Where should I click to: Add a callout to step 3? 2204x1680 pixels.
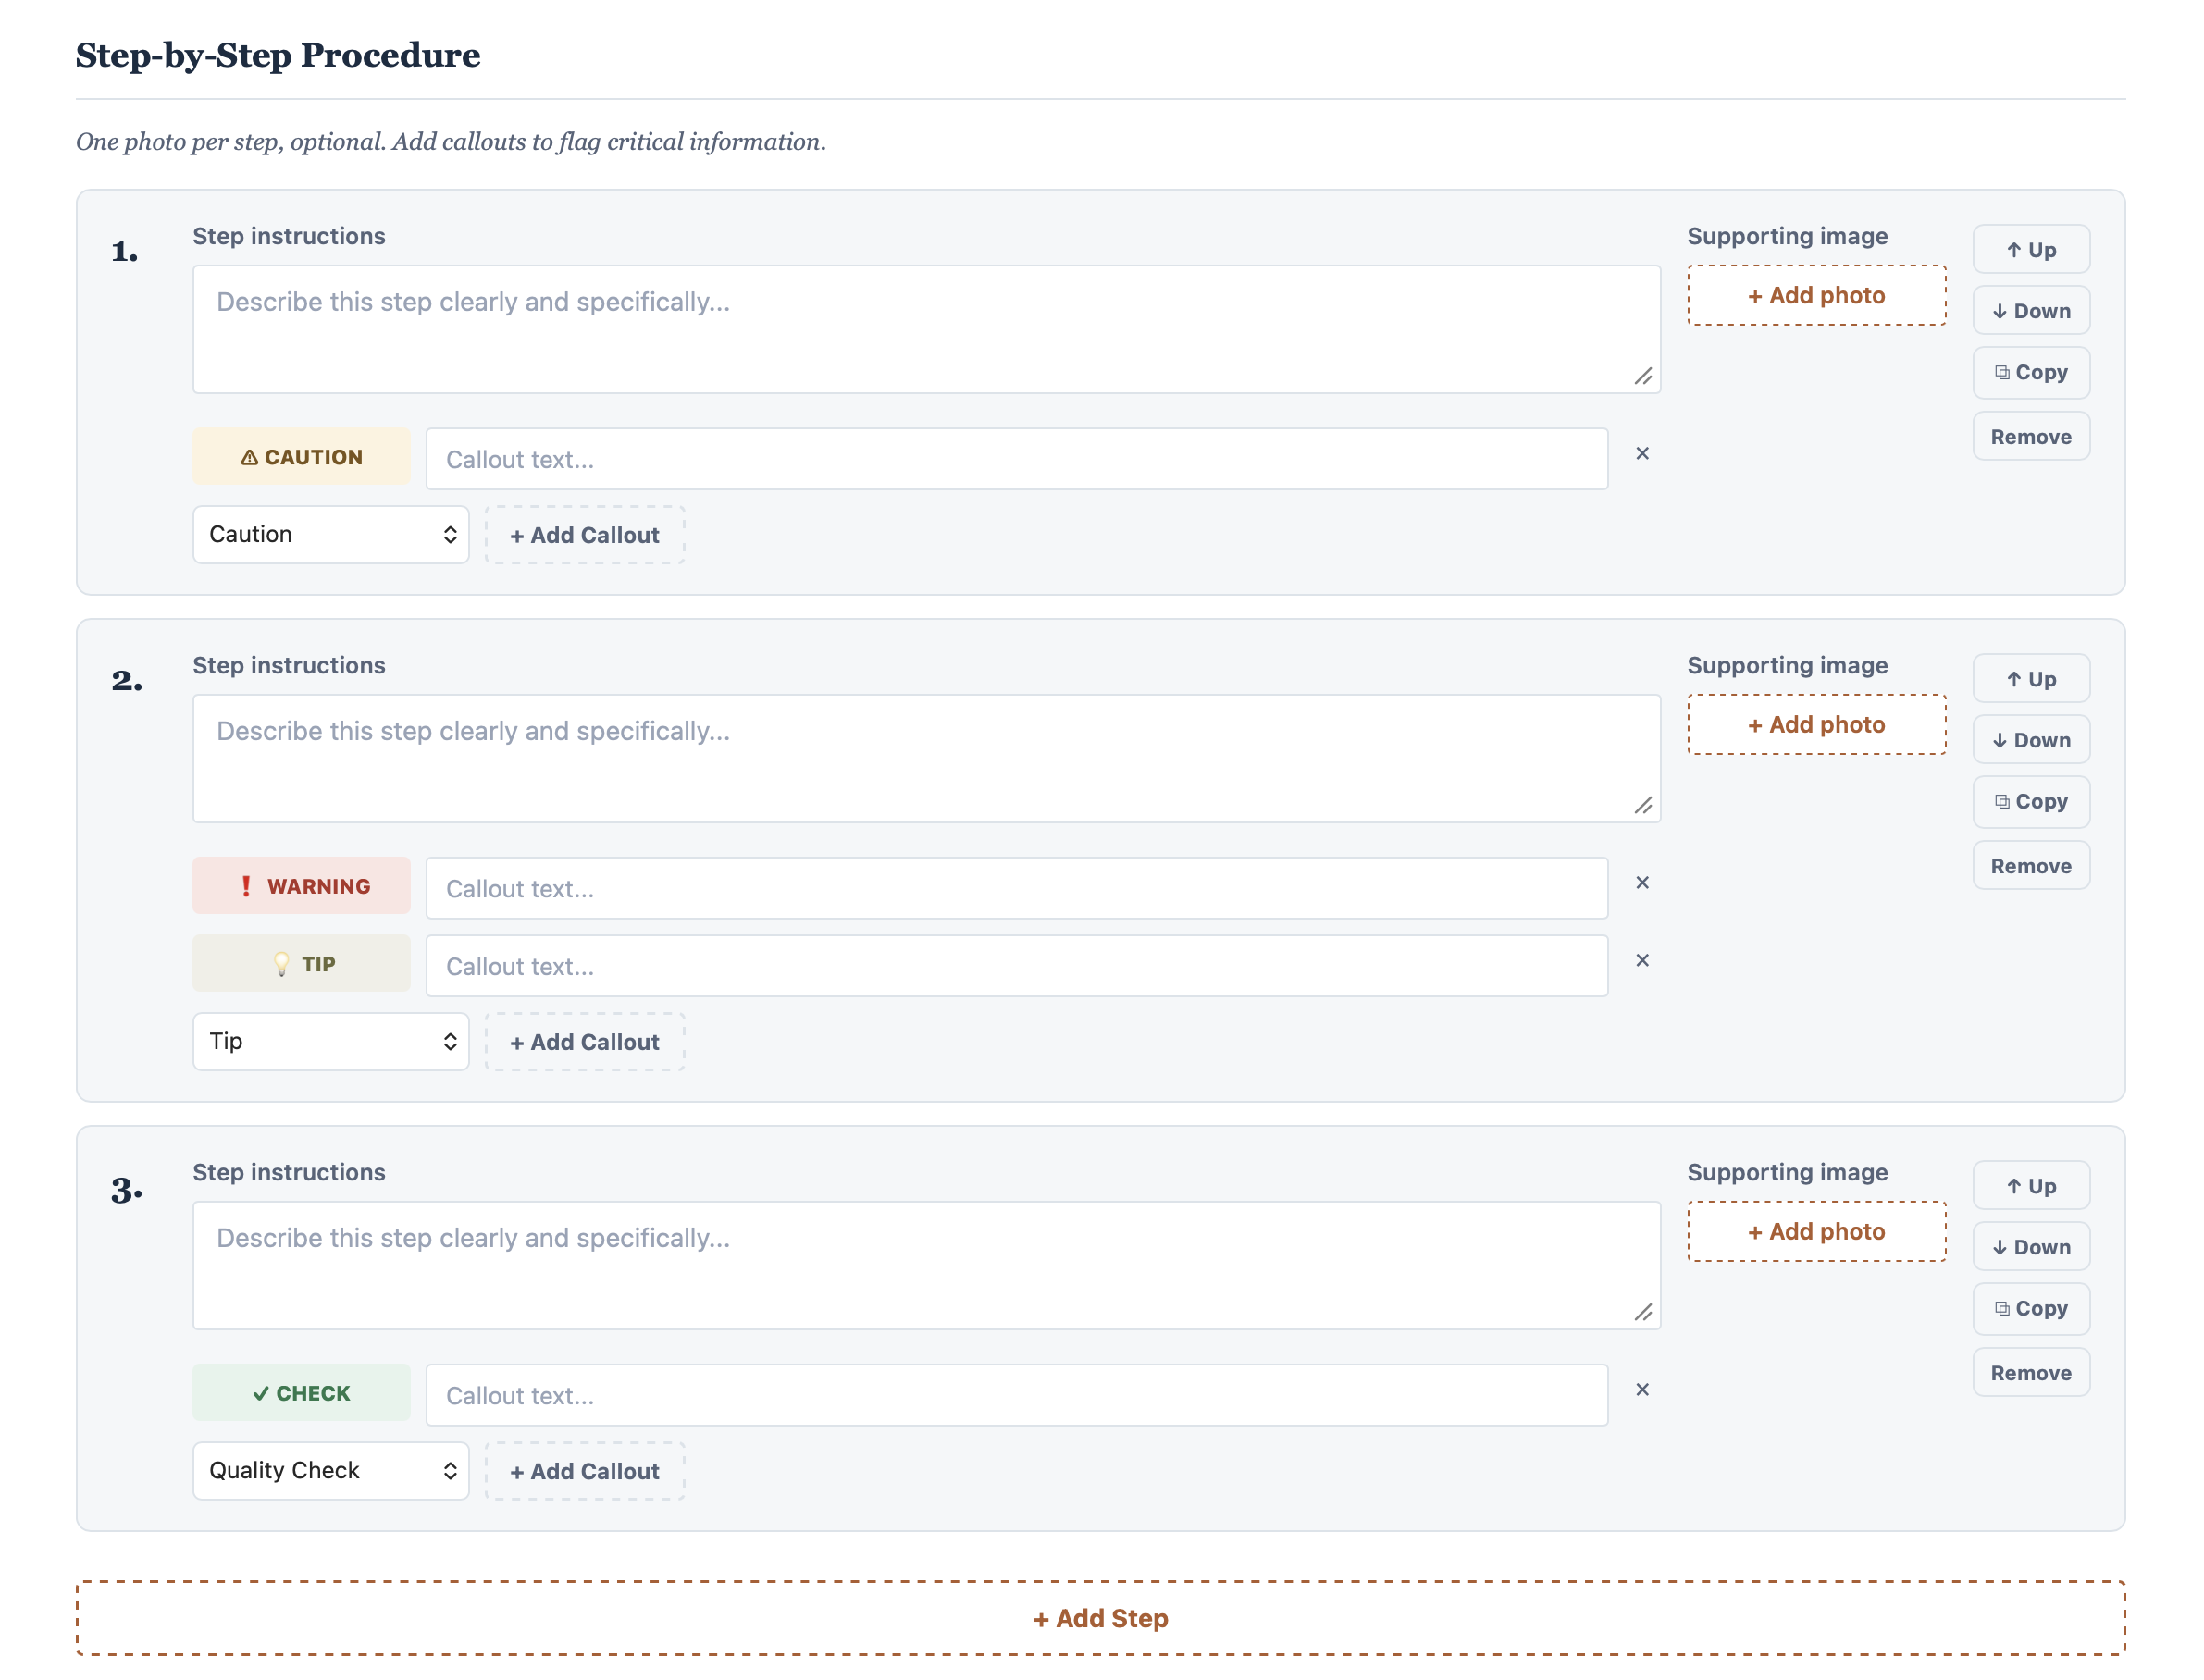point(585,1471)
